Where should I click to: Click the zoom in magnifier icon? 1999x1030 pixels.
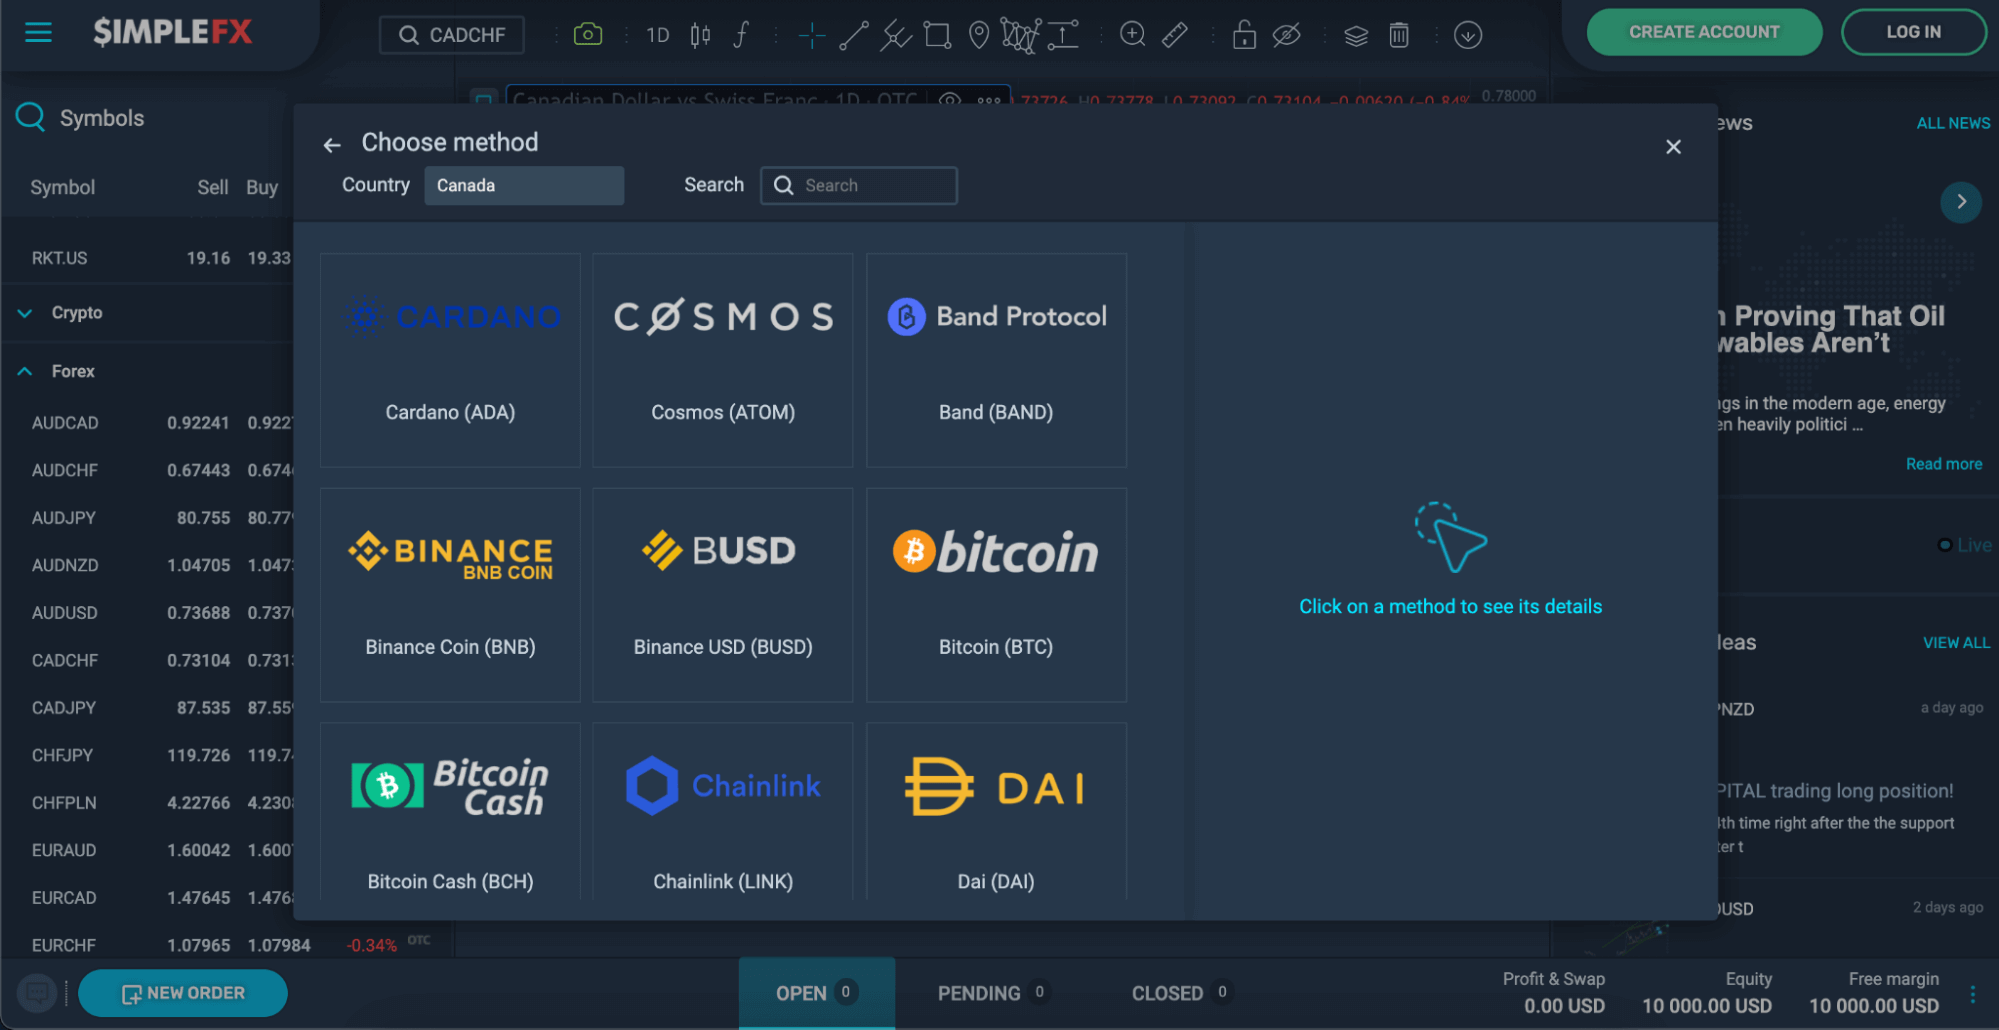click(x=1132, y=35)
